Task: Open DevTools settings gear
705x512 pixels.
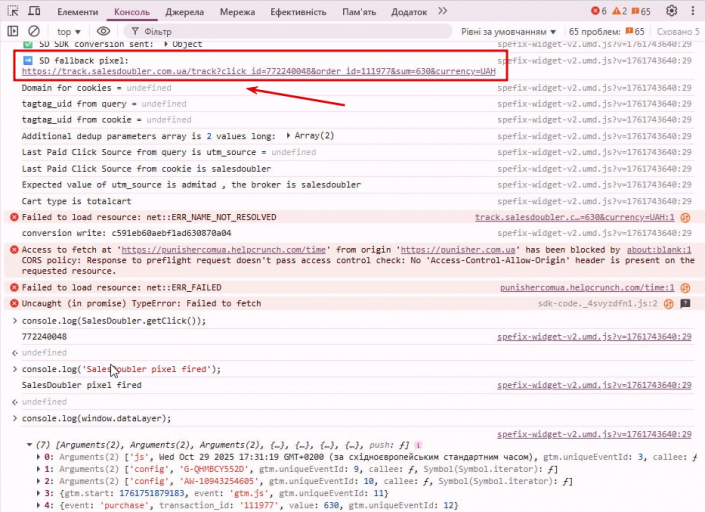Action: [671, 11]
